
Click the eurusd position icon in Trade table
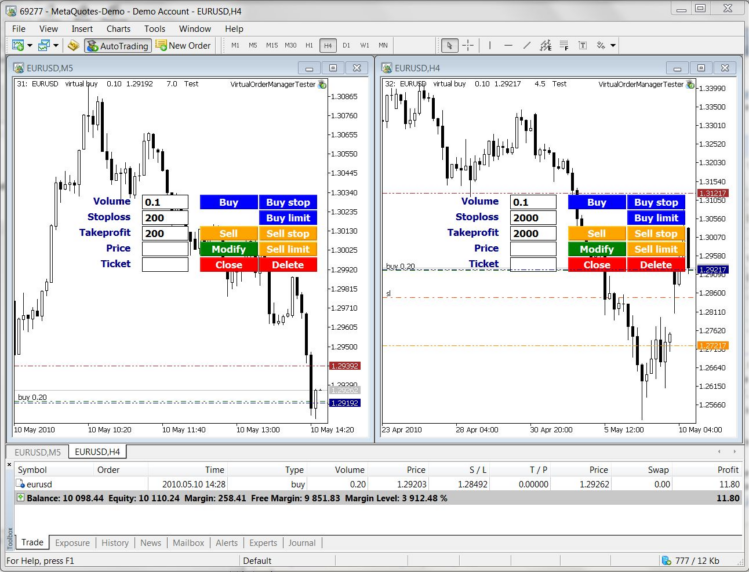coord(21,484)
